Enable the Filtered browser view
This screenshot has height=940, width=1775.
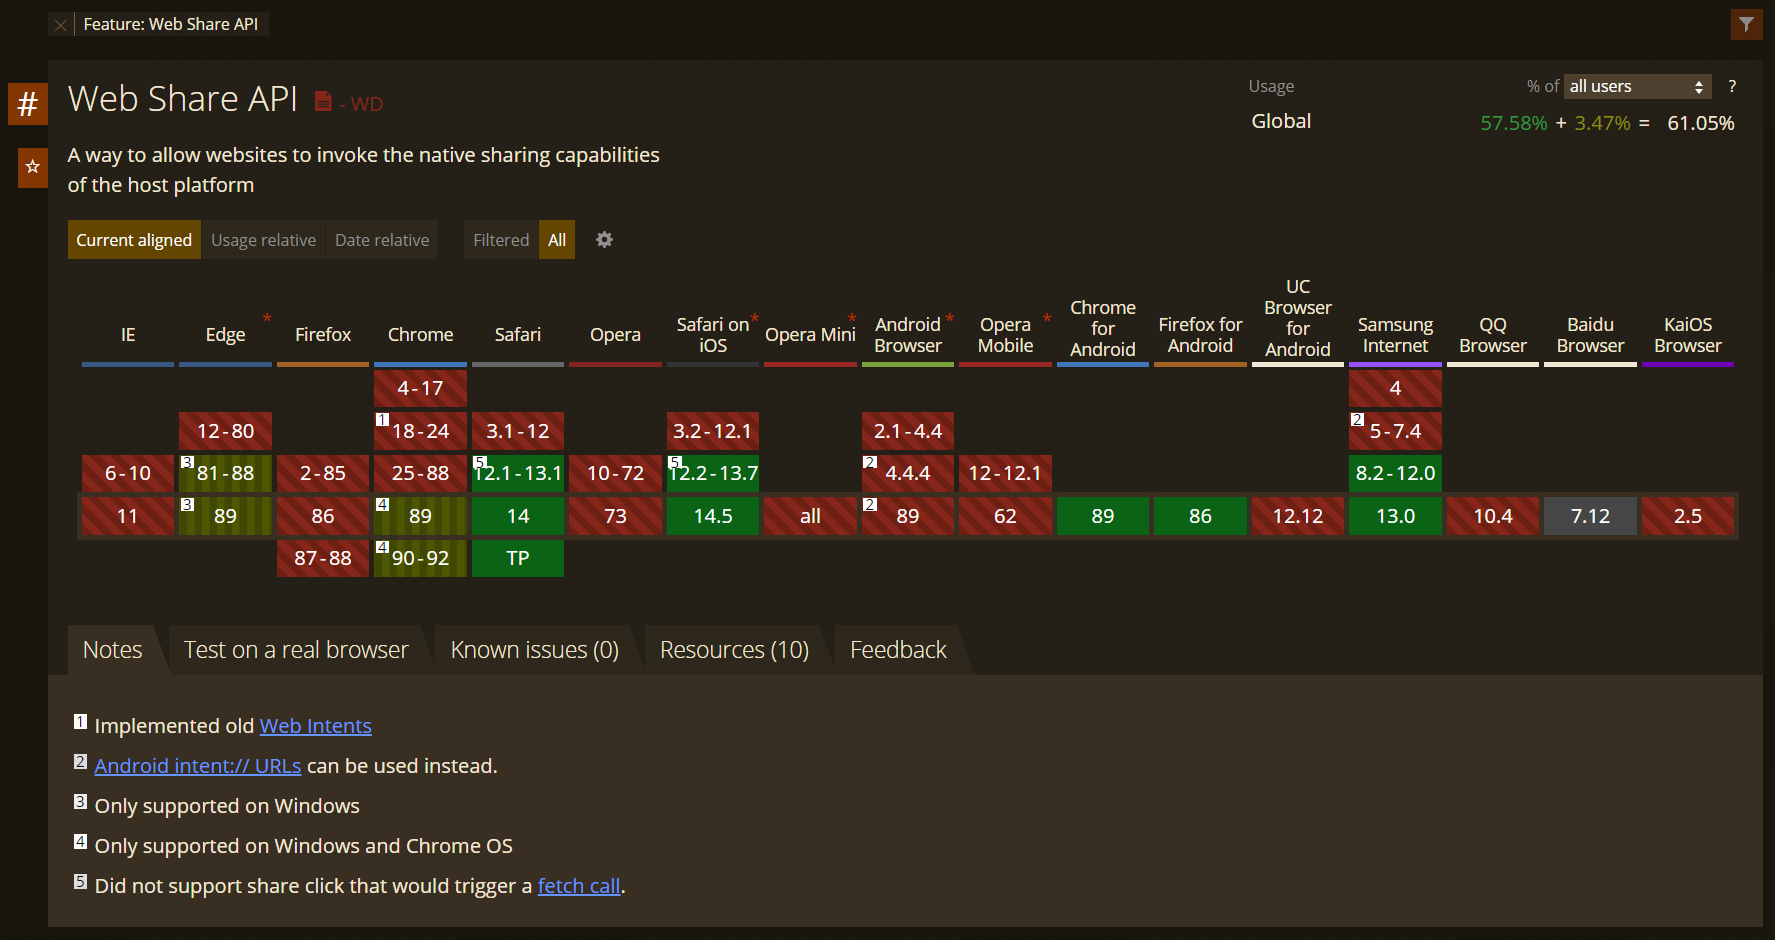[x=500, y=239]
